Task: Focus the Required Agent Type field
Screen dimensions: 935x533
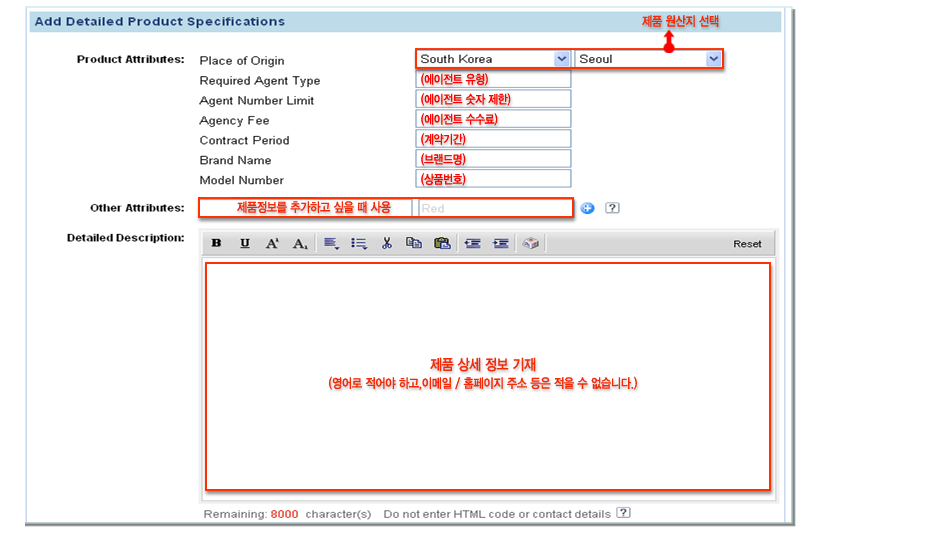Action: click(x=493, y=79)
